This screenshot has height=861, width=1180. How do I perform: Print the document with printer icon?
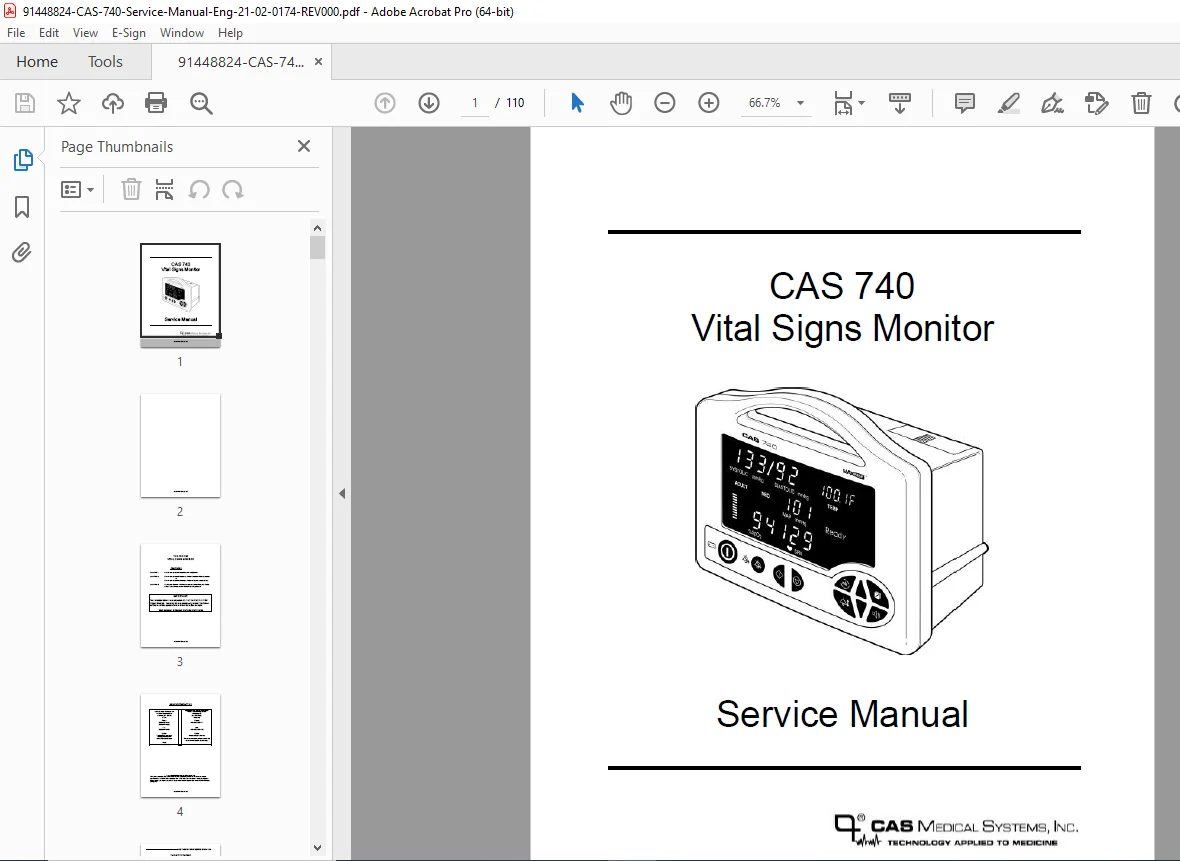tap(156, 103)
